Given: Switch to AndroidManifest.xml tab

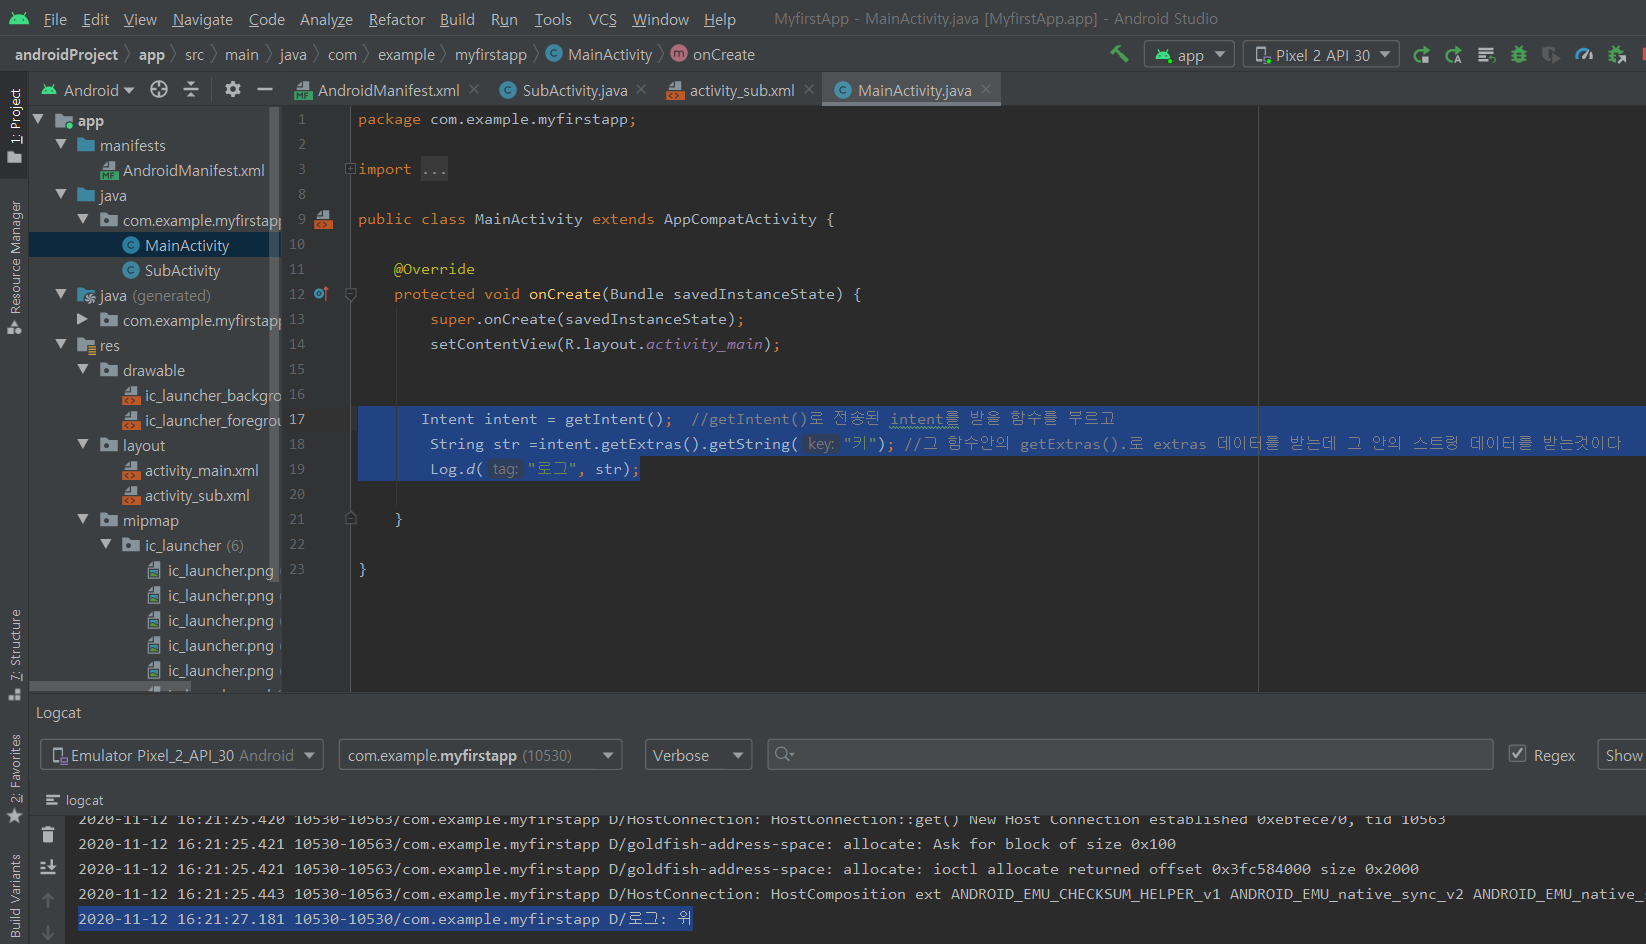Looking at the screenshot, I should point(388,90).
